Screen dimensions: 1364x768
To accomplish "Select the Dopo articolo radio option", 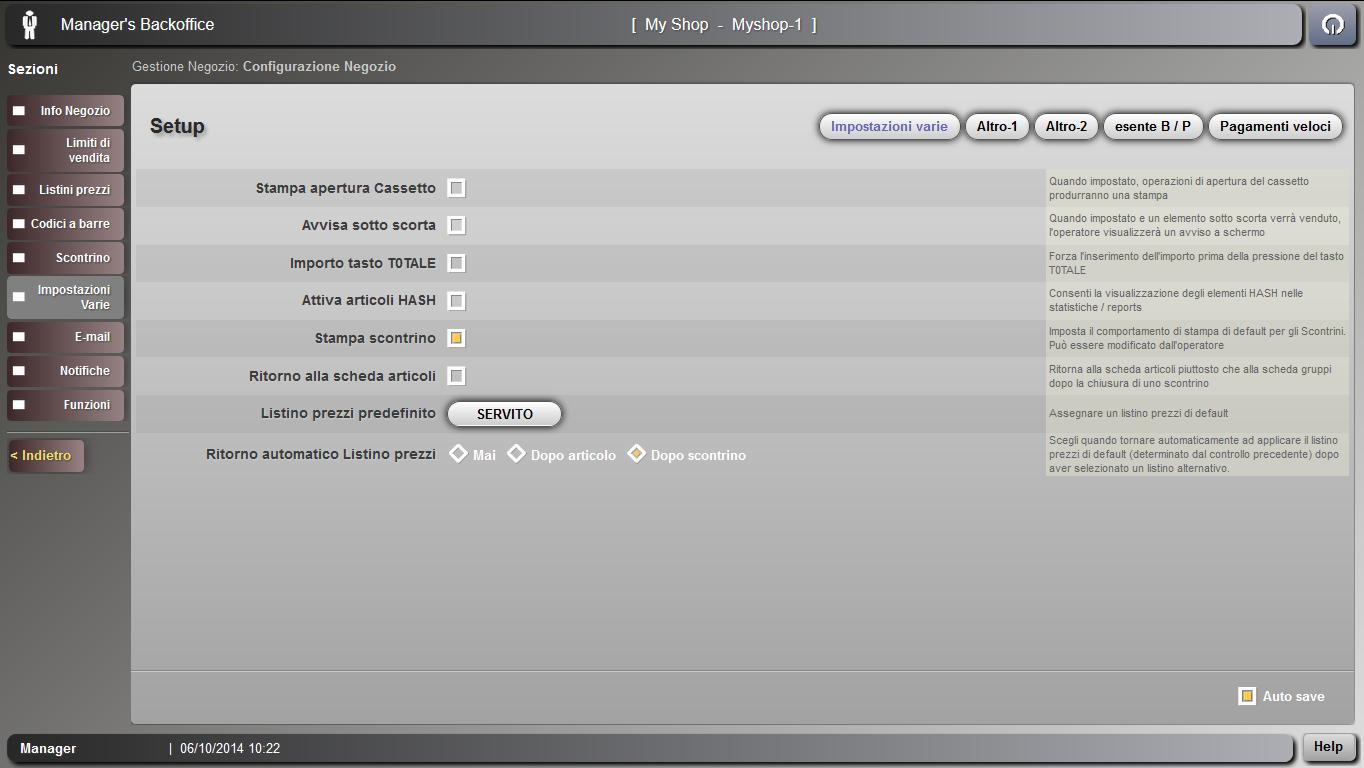I will point(516,454).
